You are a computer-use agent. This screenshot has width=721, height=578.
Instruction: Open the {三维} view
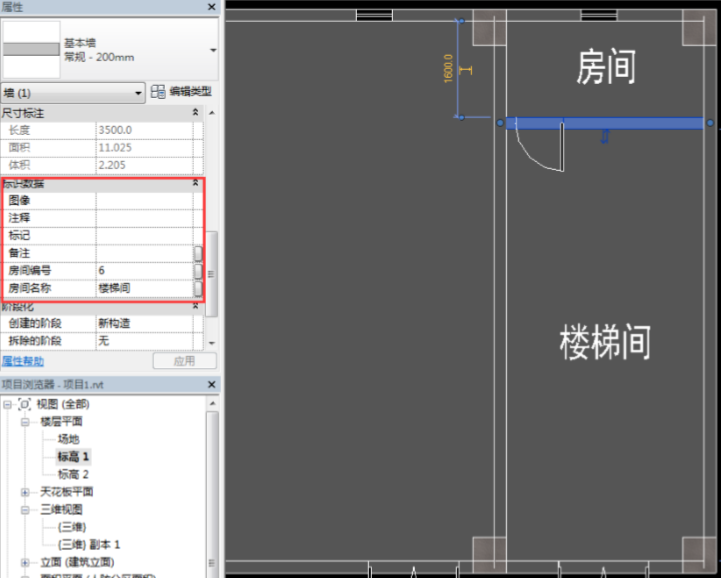[x=72, y=527]
